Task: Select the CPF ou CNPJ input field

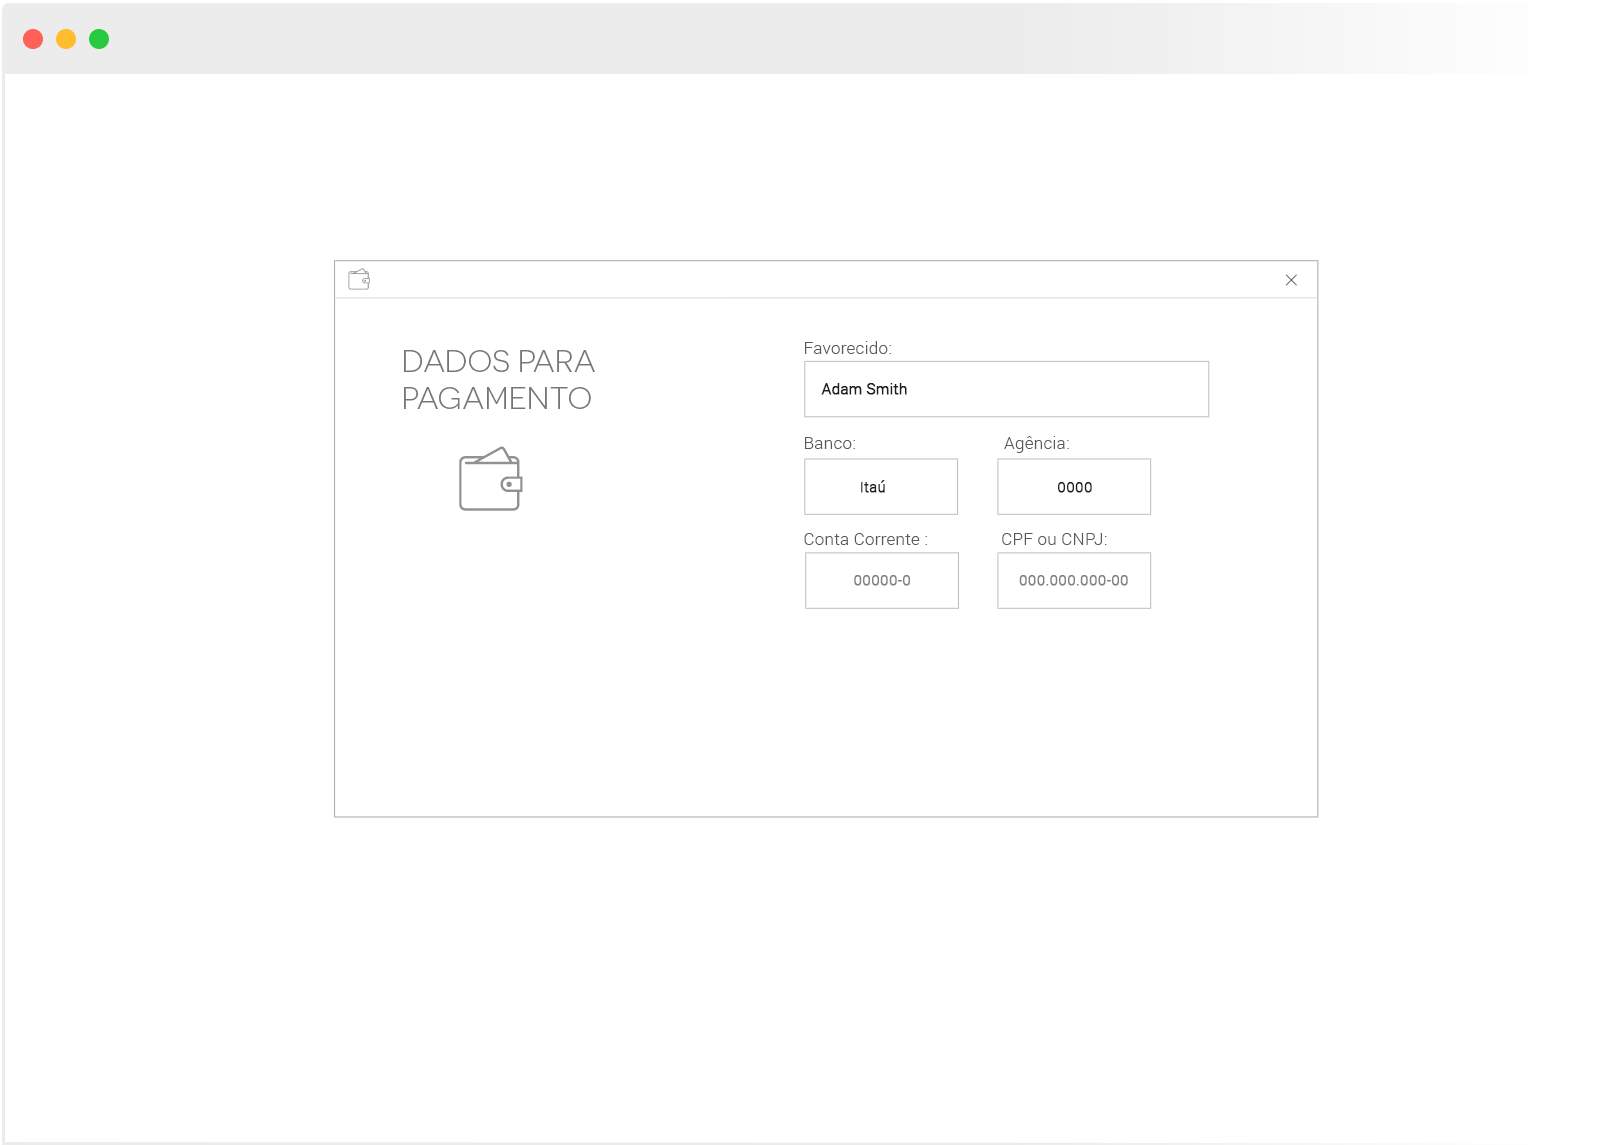Action: point(1074,581)
